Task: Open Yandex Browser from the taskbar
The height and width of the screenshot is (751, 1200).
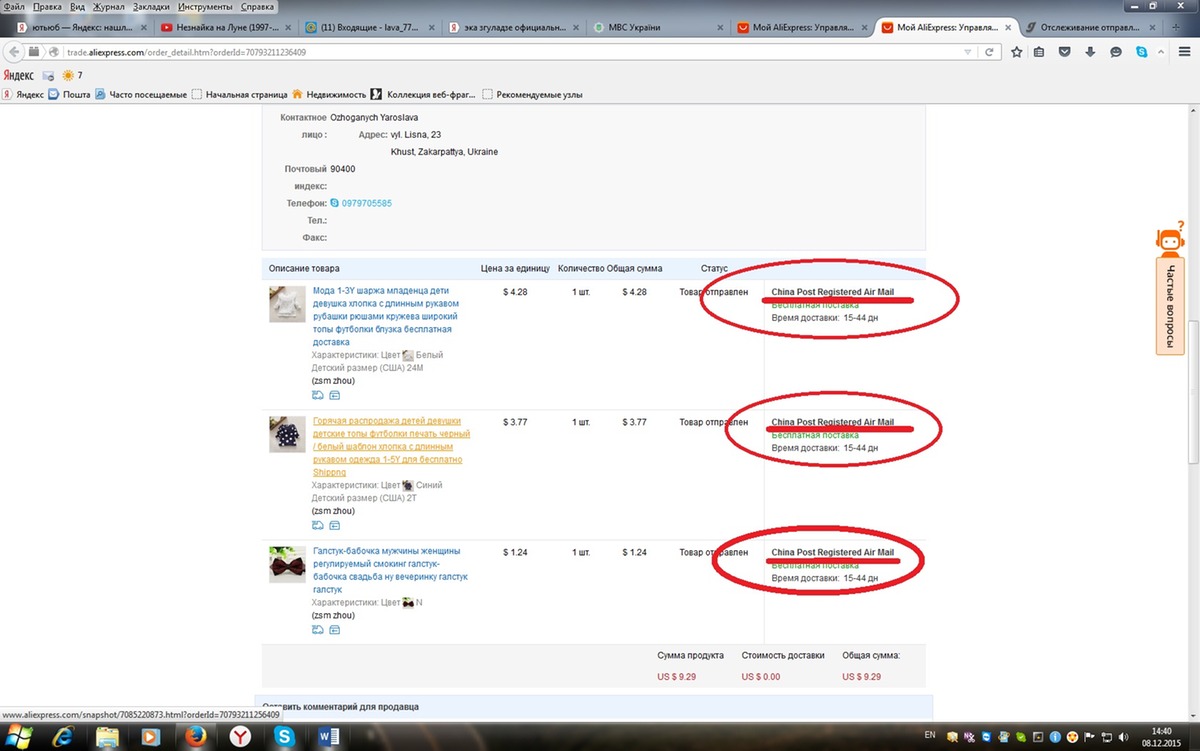Action: (241, 738)
